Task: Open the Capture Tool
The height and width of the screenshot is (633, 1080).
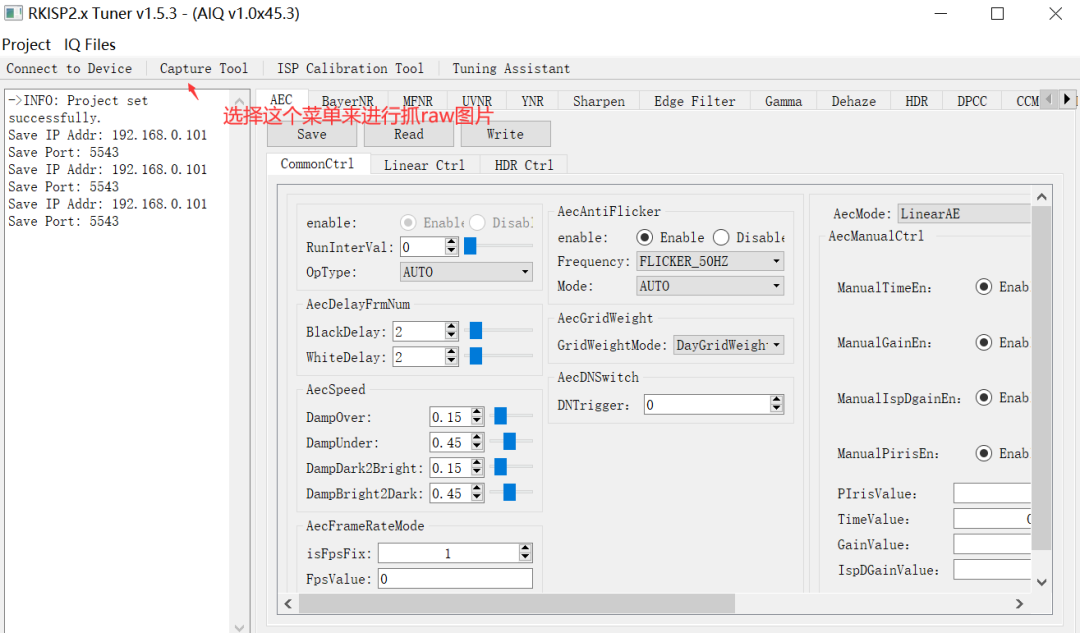Action: click(203, 69)
